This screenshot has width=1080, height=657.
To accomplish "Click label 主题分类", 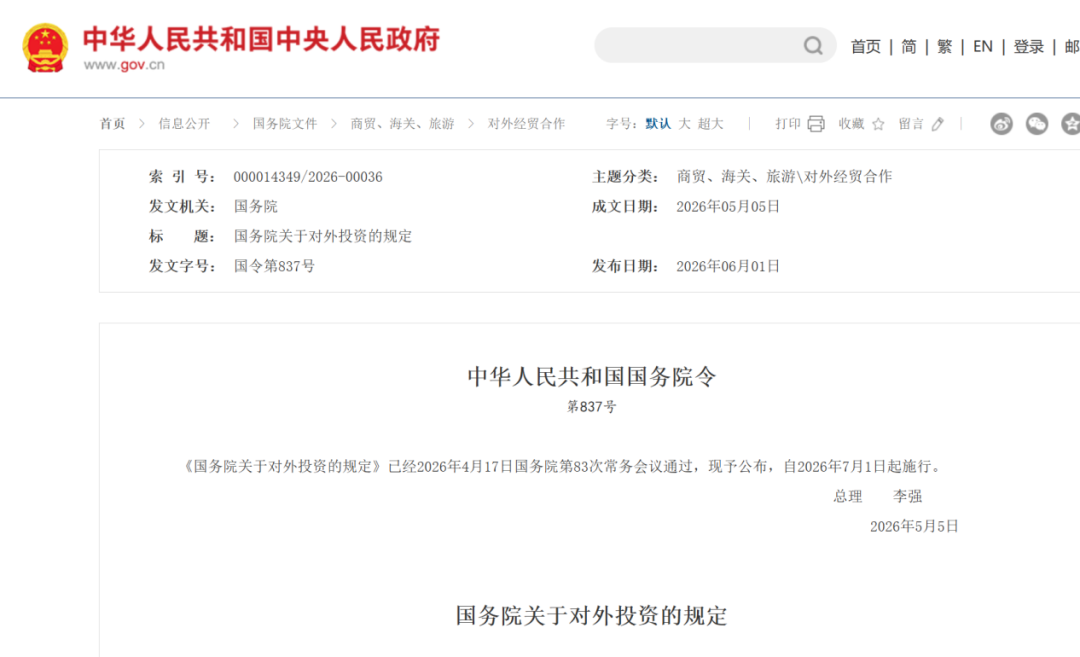I will [x=625, y=177].
